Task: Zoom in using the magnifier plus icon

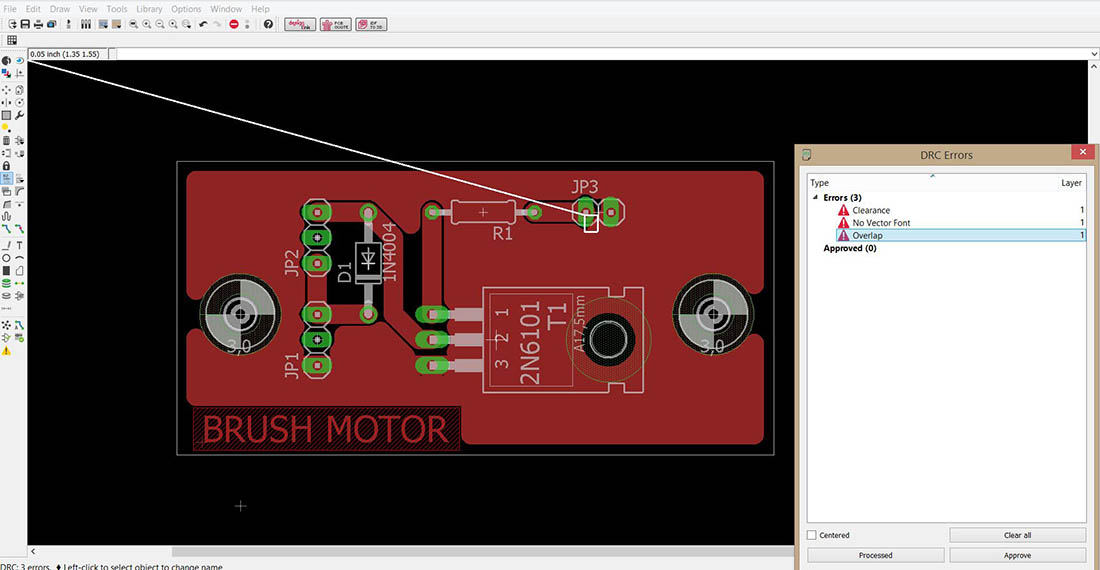Action: pyautogui.click(x=147, y=24)
